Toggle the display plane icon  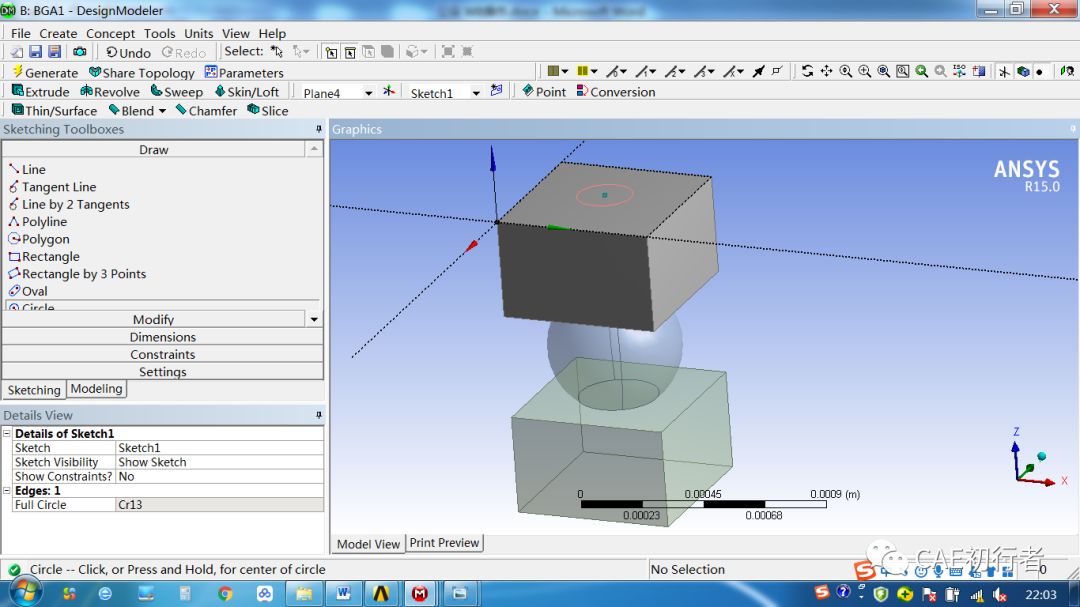coord(1004,71)
